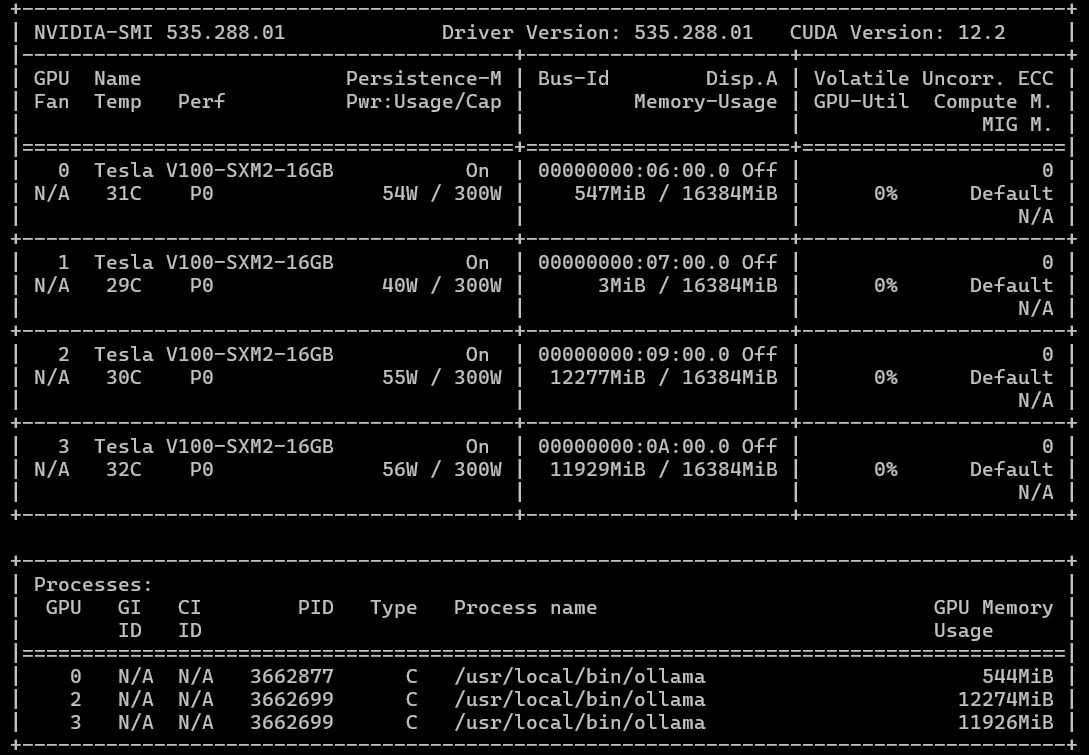Select PID 3662877 in the process list

click(x=291, y=676)
